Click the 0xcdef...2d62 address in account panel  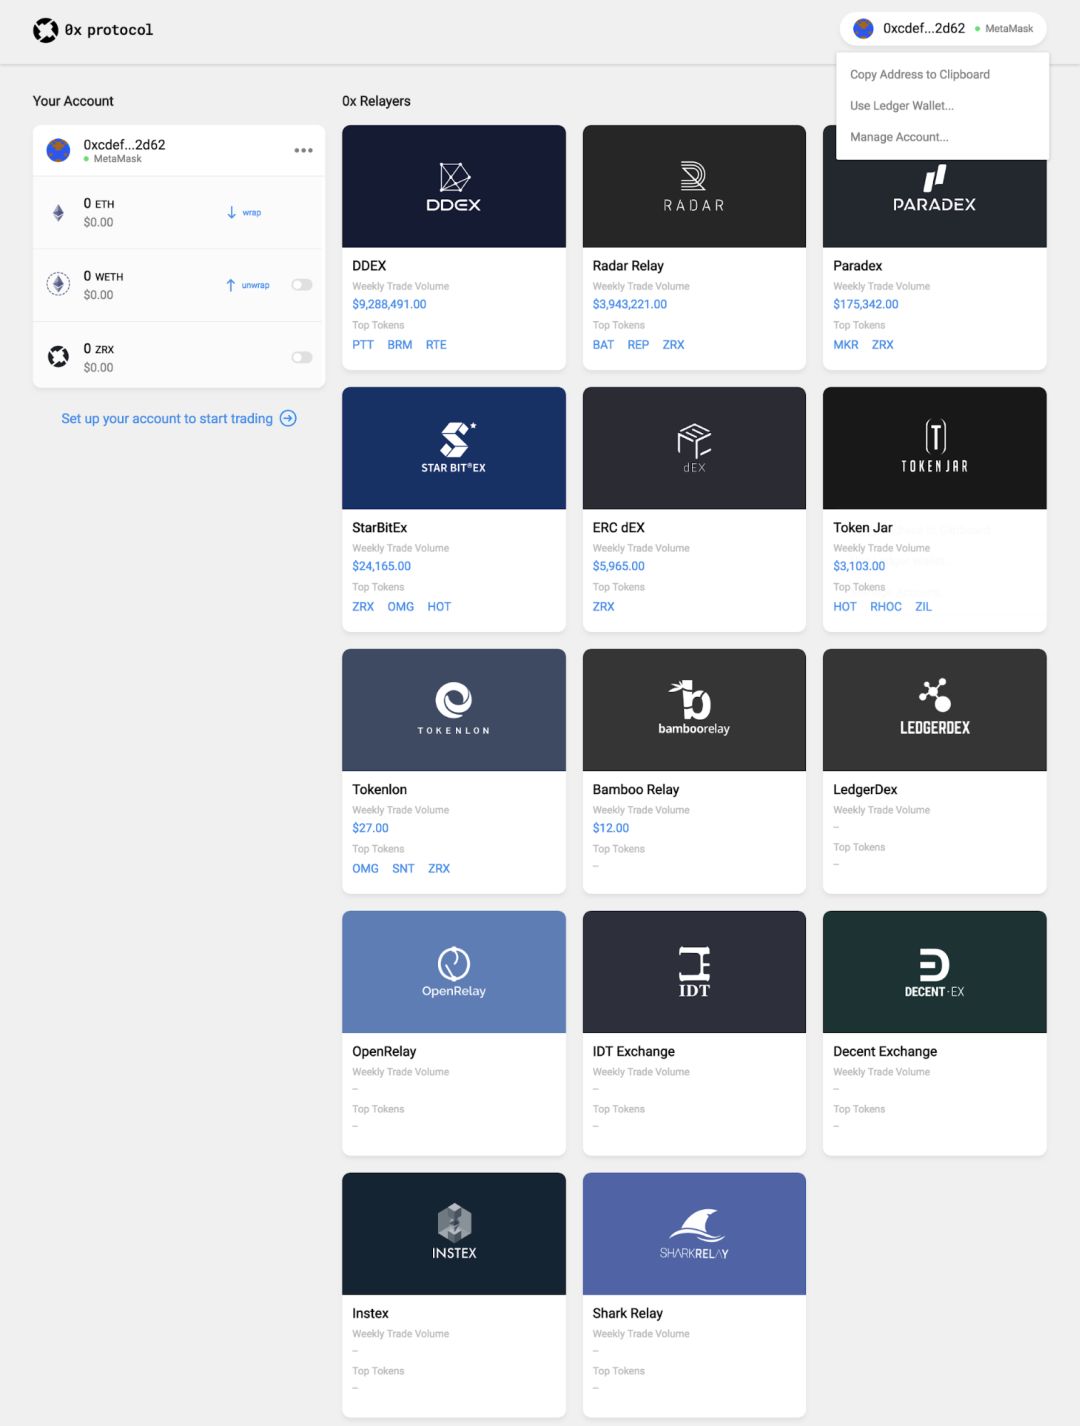point(124,144)
